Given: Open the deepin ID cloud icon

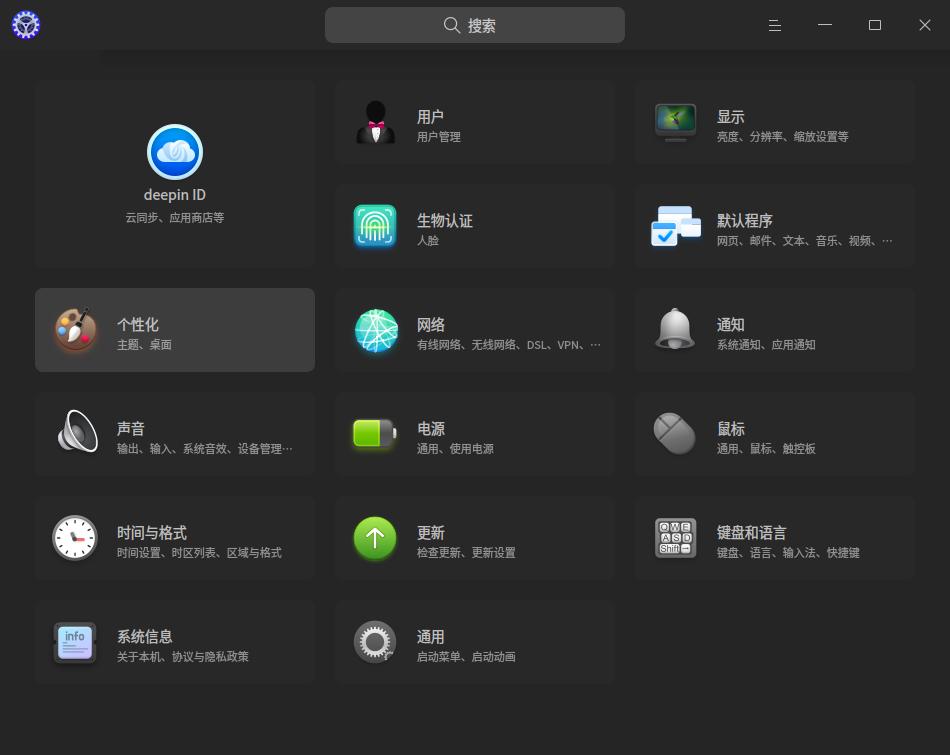Looking at the screenshot, I should [174, 151].
